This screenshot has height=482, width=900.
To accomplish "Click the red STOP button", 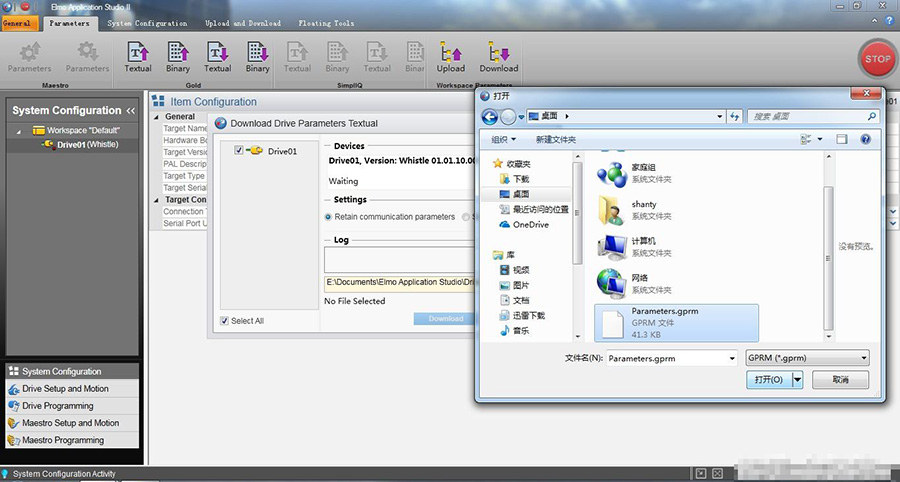I will click(x=876, y=59).
